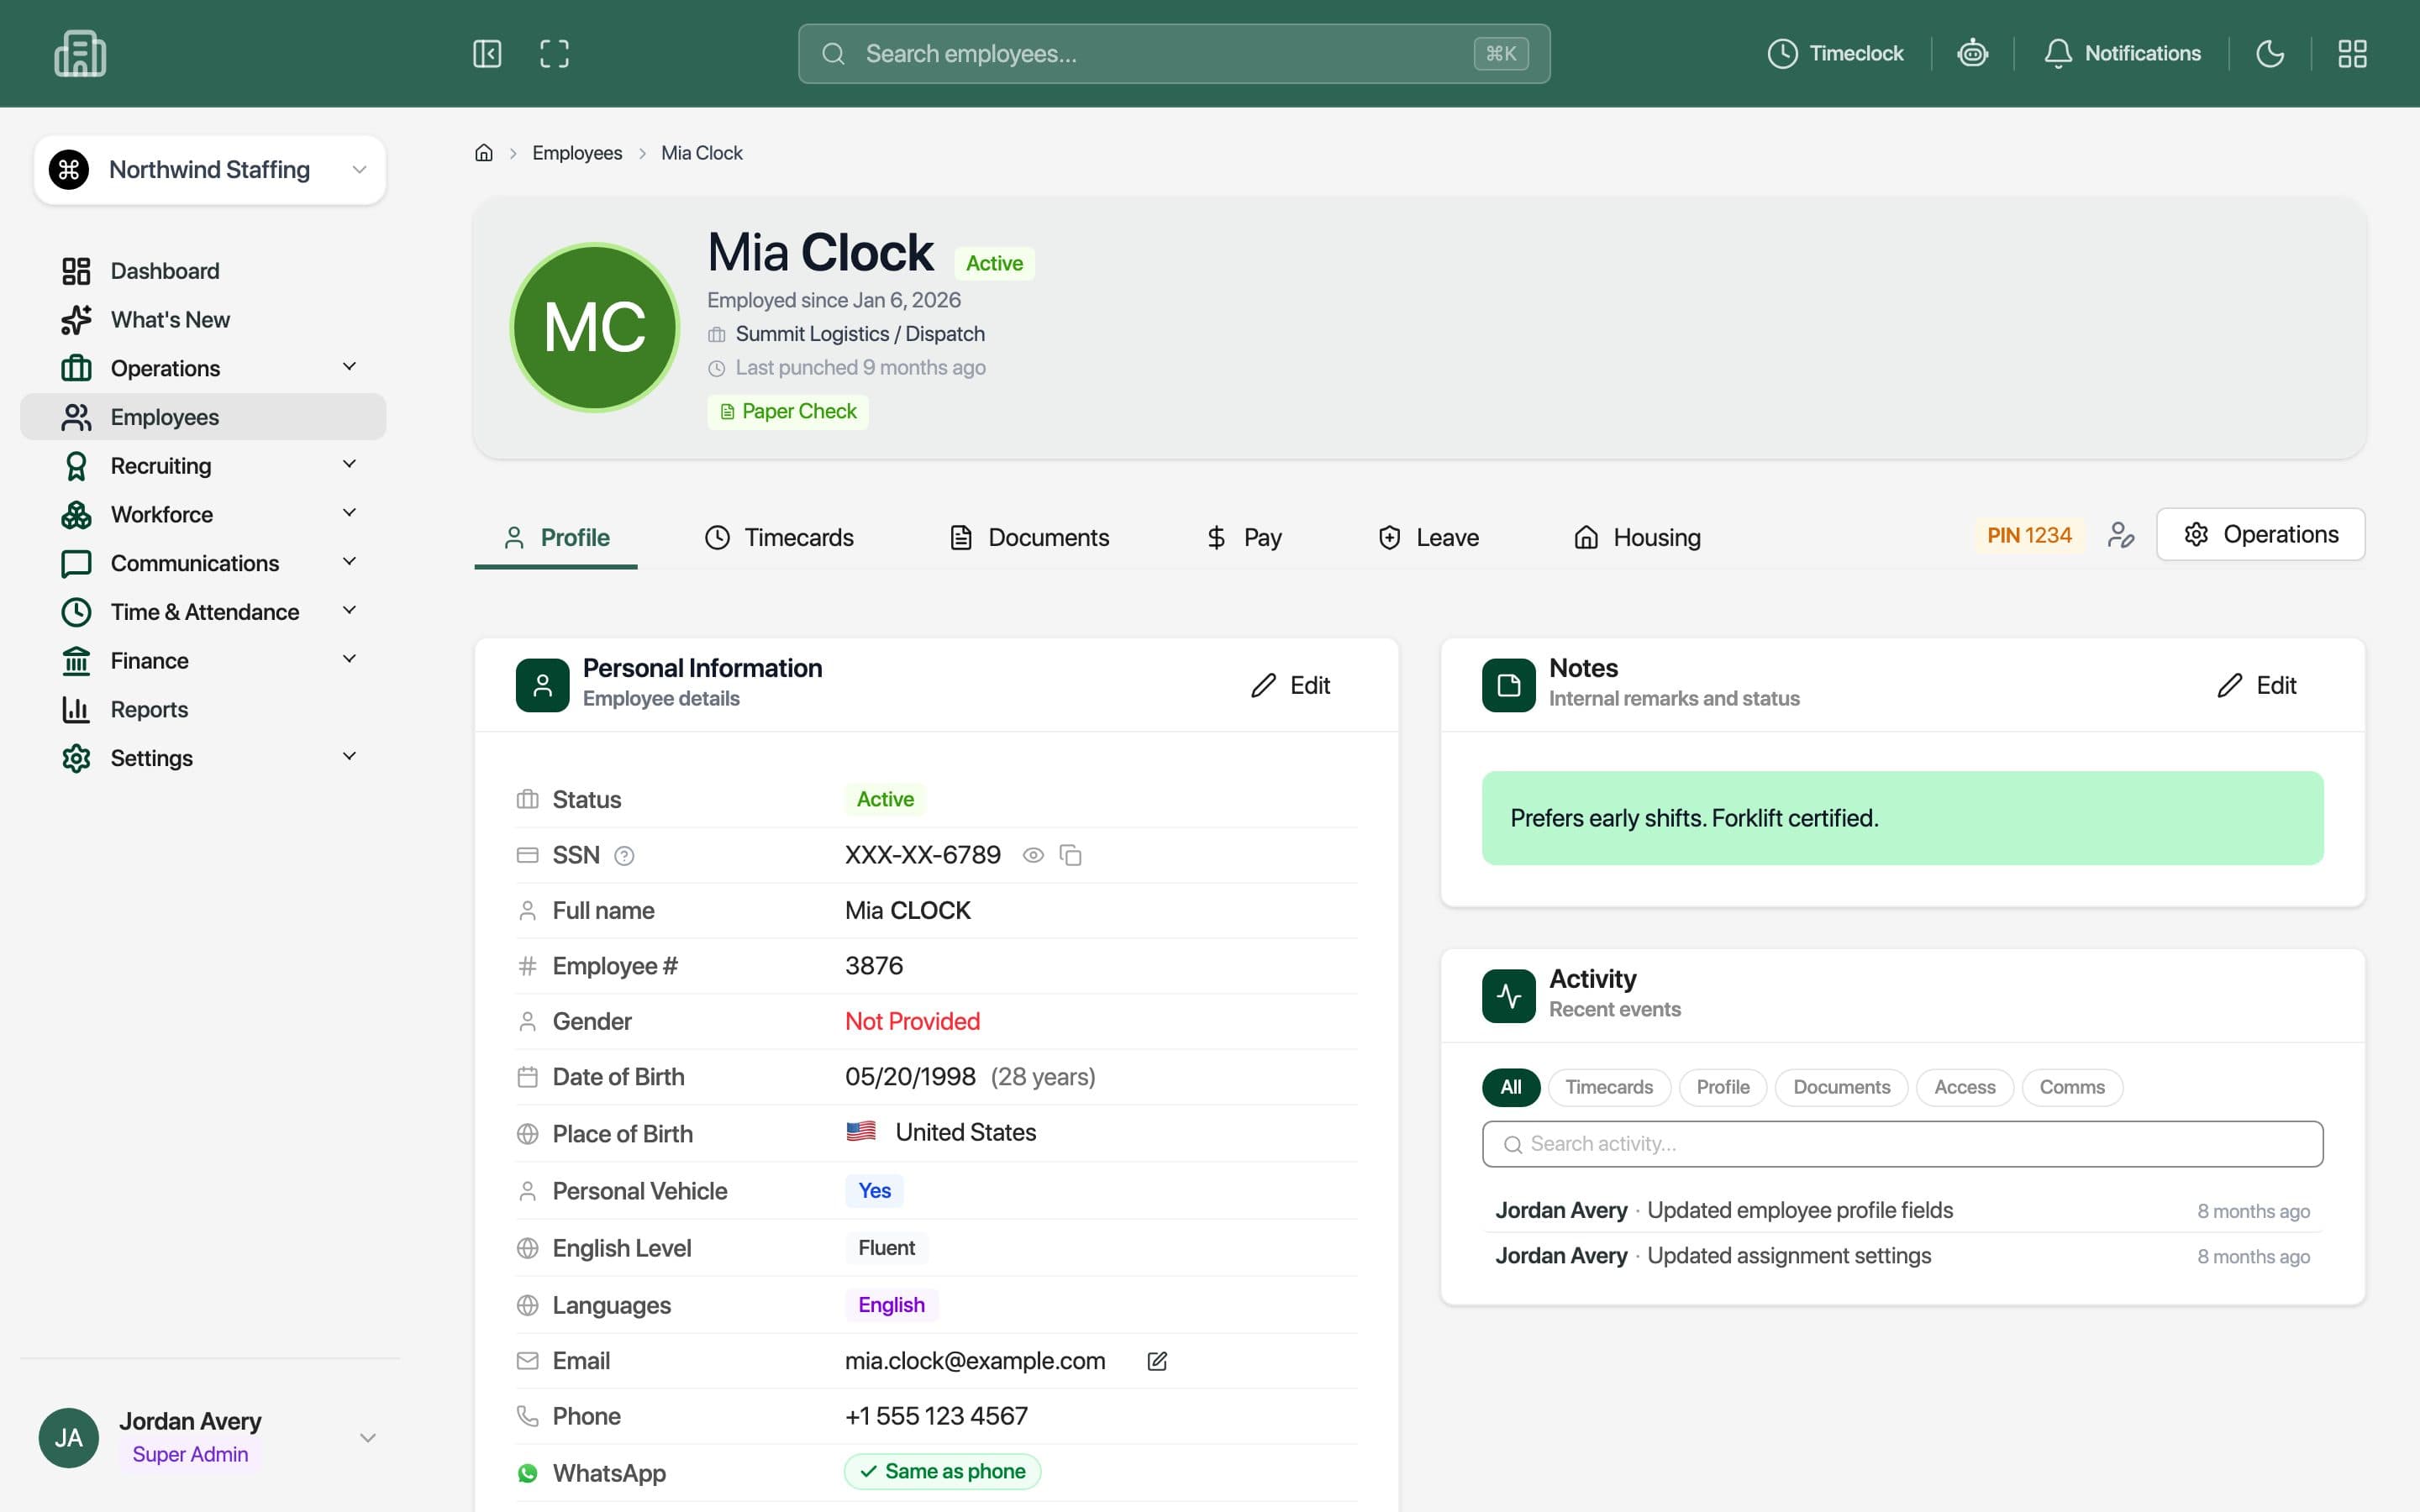This screenshot has width=2420, height=1512.
Task: Open the Housing tab
Action: pos(1637,538)
